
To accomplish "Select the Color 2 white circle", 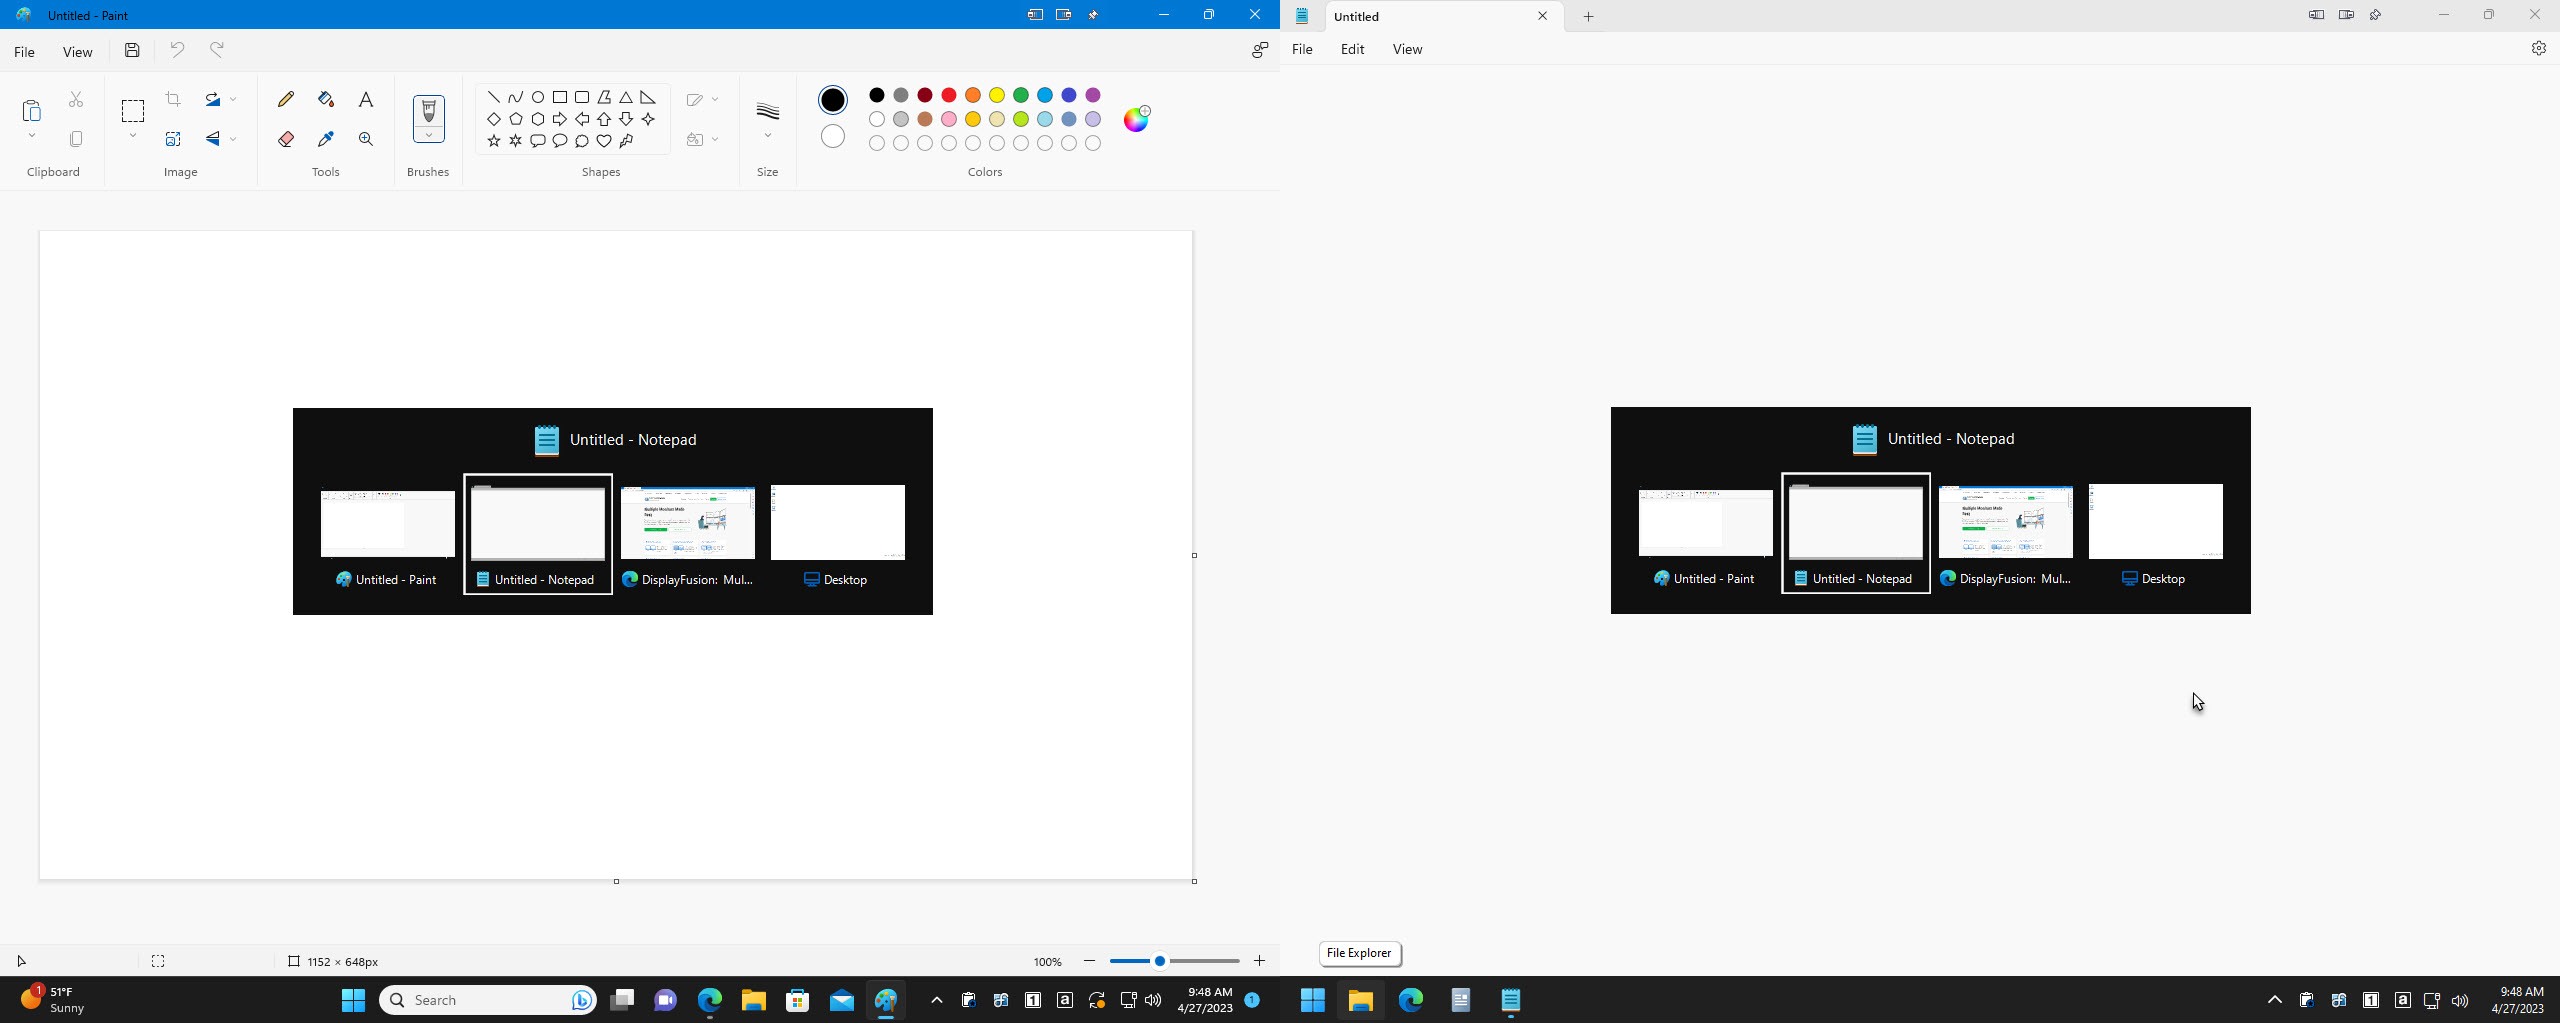I will coord(832,137).
